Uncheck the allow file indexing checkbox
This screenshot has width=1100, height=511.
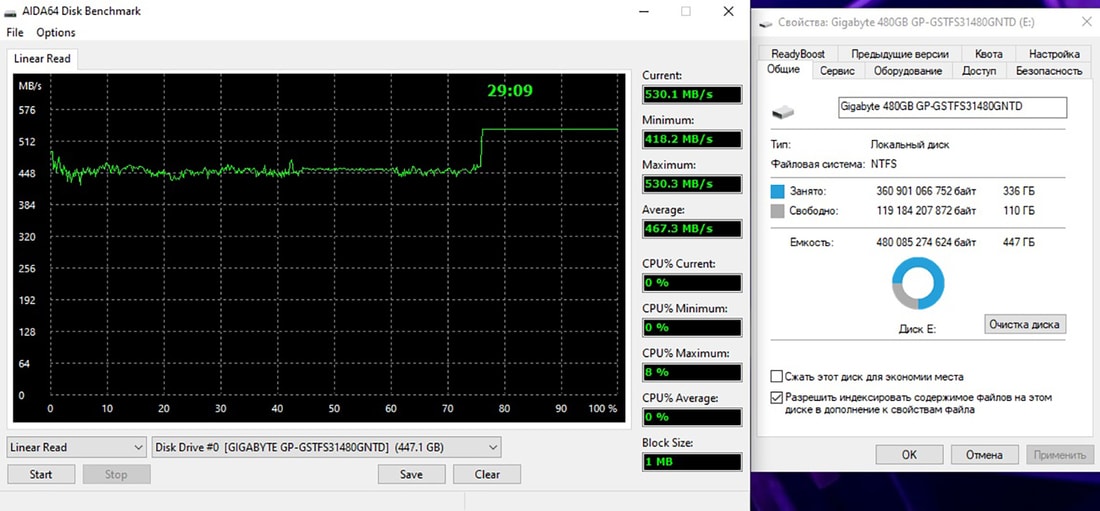pos(777,397)
